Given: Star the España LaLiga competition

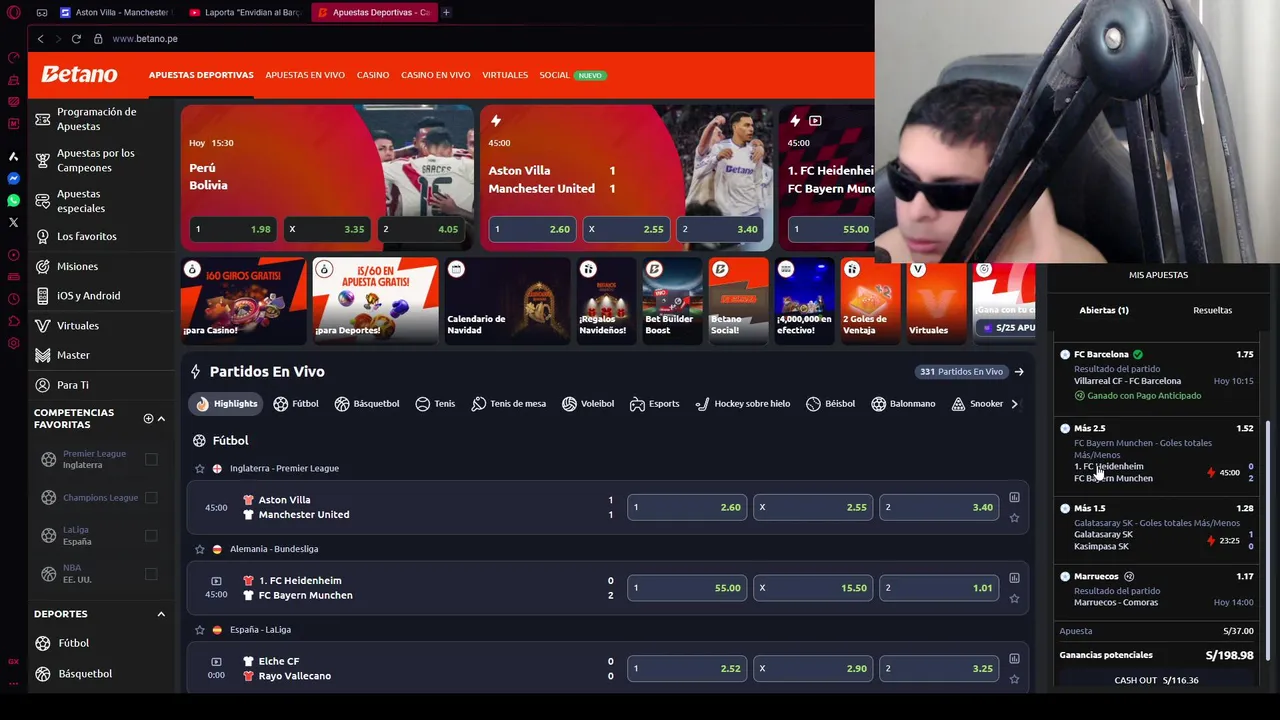Looking at the screenshot, I should tap(200, 630).
